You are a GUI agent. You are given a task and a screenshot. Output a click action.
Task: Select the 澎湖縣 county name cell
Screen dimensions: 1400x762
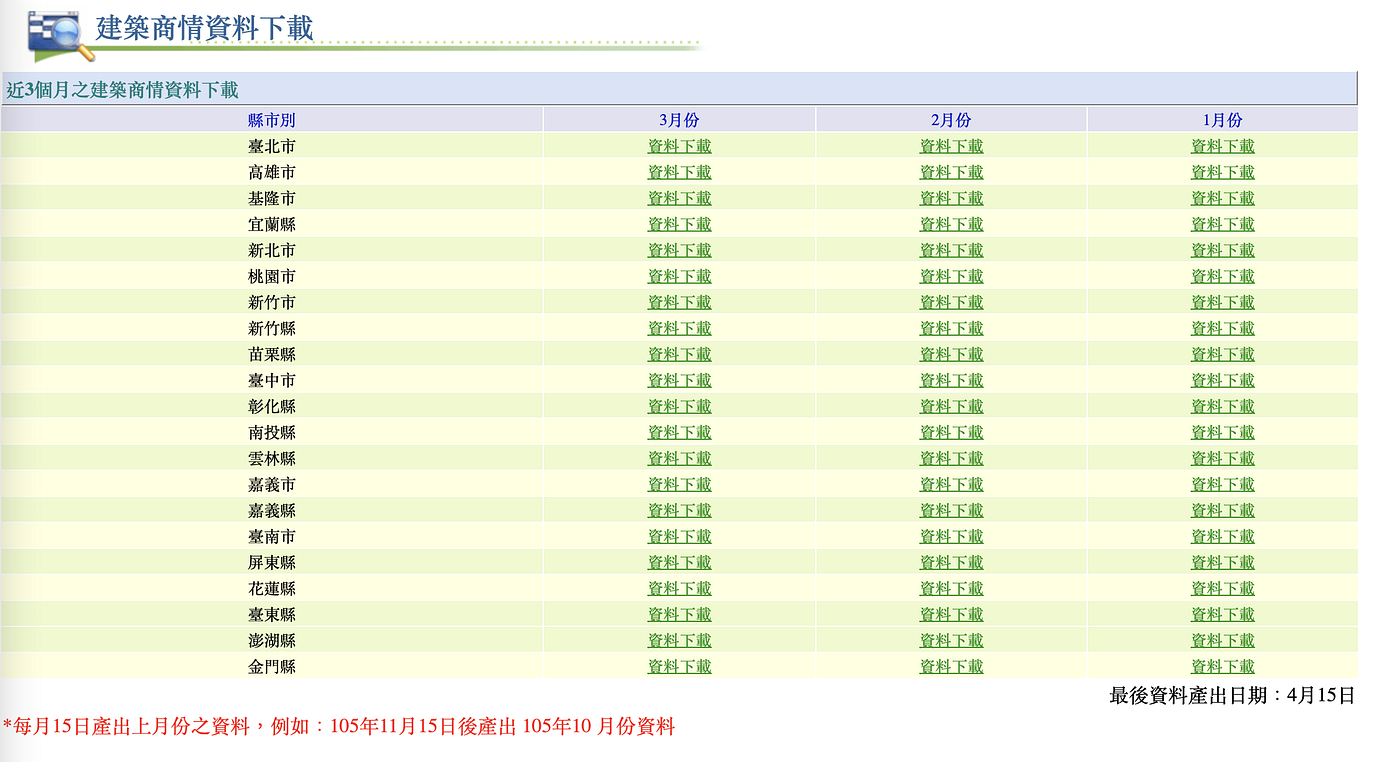[272, 640]
